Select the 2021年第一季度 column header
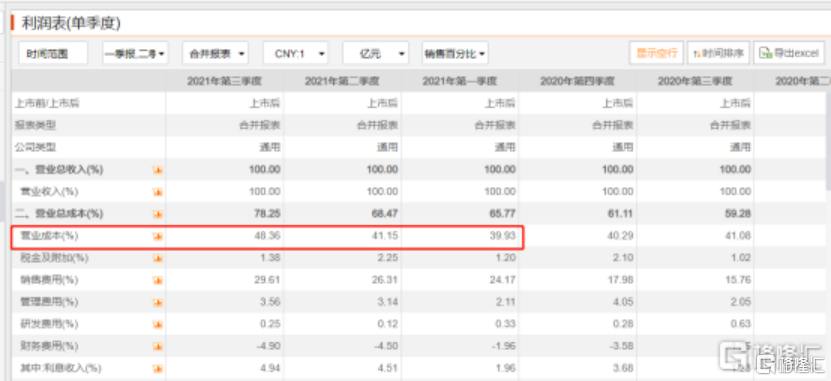This screenshot has height=381, width=831. tap(460, 81)
